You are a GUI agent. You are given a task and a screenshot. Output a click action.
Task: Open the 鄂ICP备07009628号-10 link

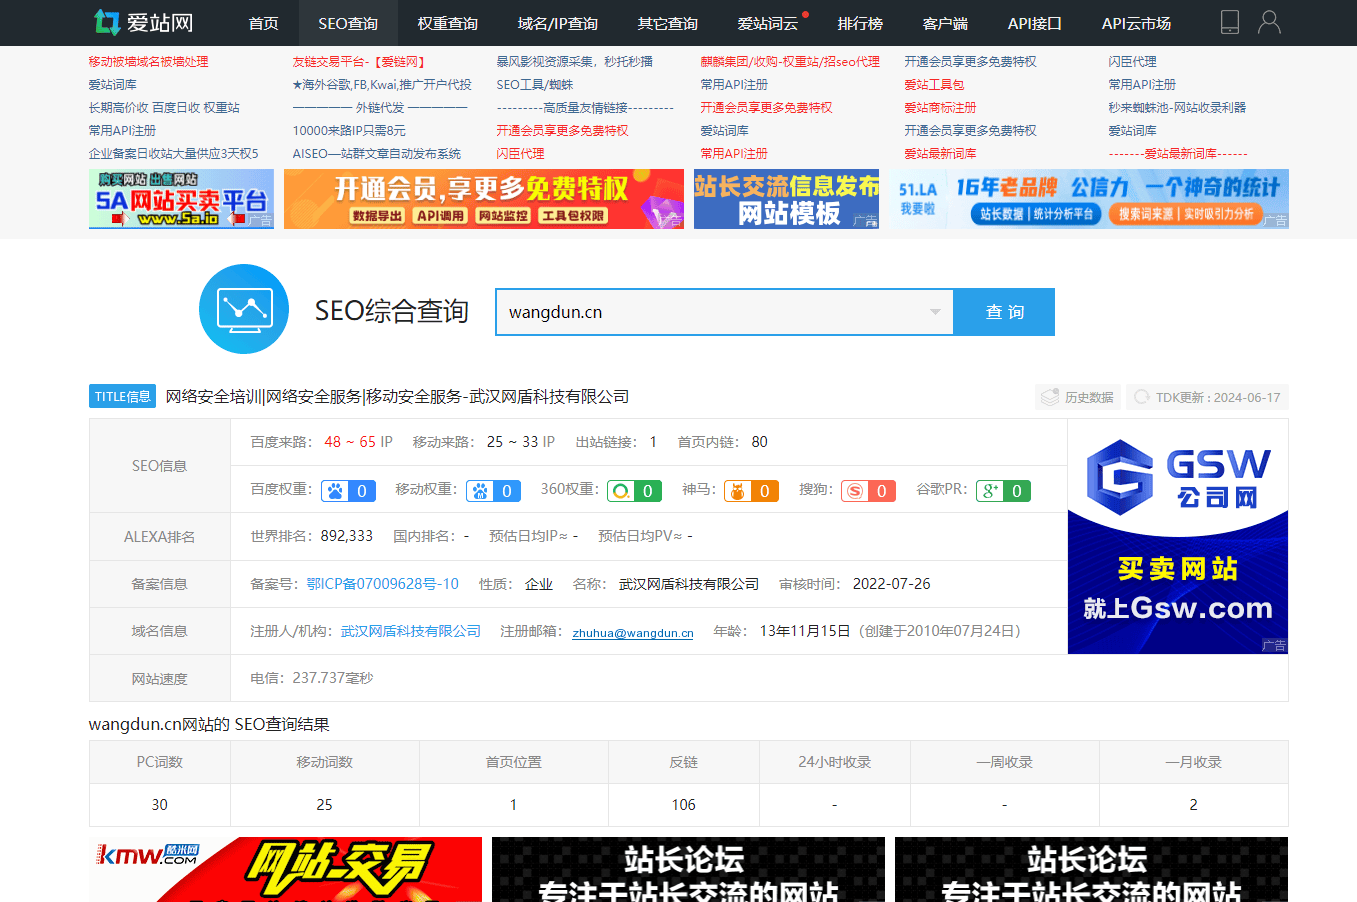point(382,584)
